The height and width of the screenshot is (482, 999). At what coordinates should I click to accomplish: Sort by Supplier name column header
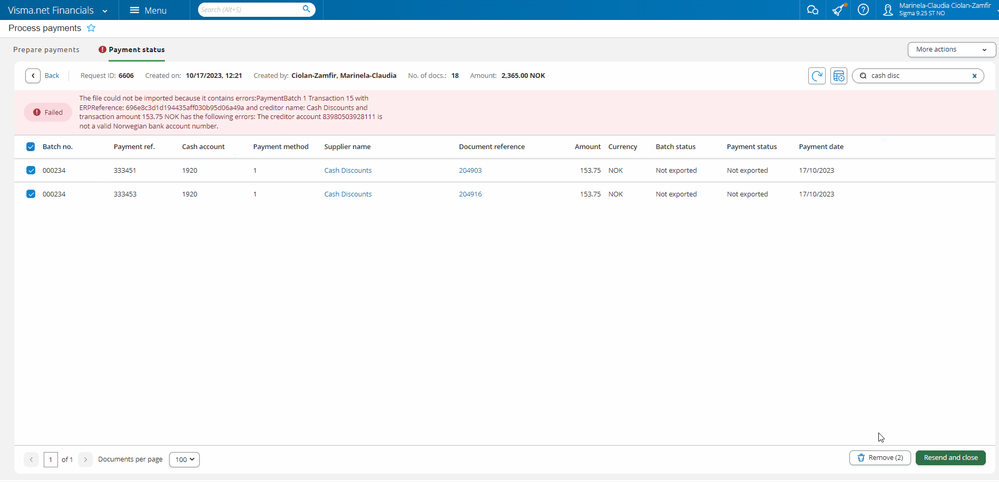tap(347, 146)
